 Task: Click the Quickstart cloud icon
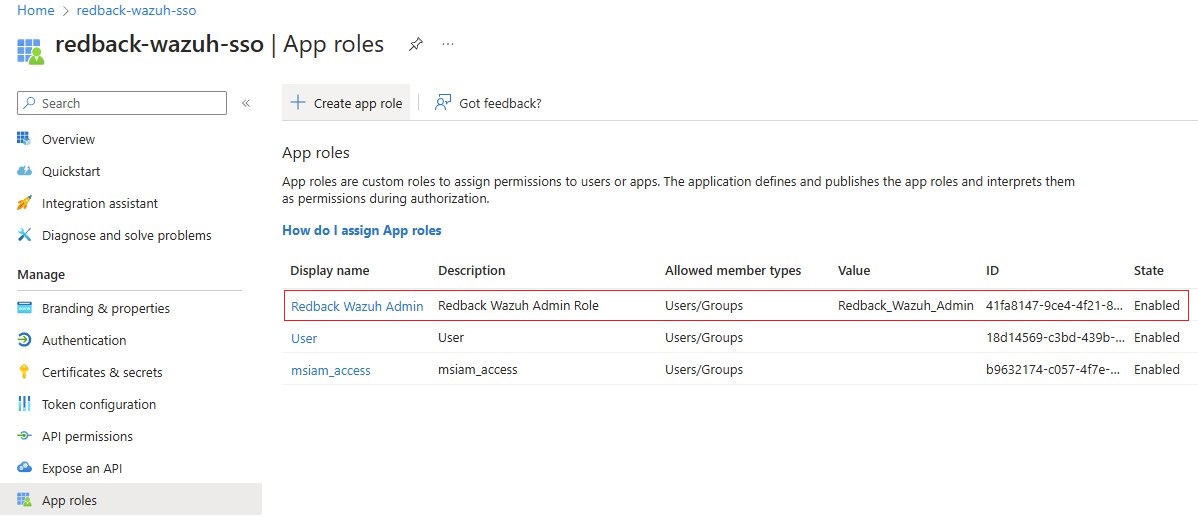pyautogui.click(x=24, y=171)
